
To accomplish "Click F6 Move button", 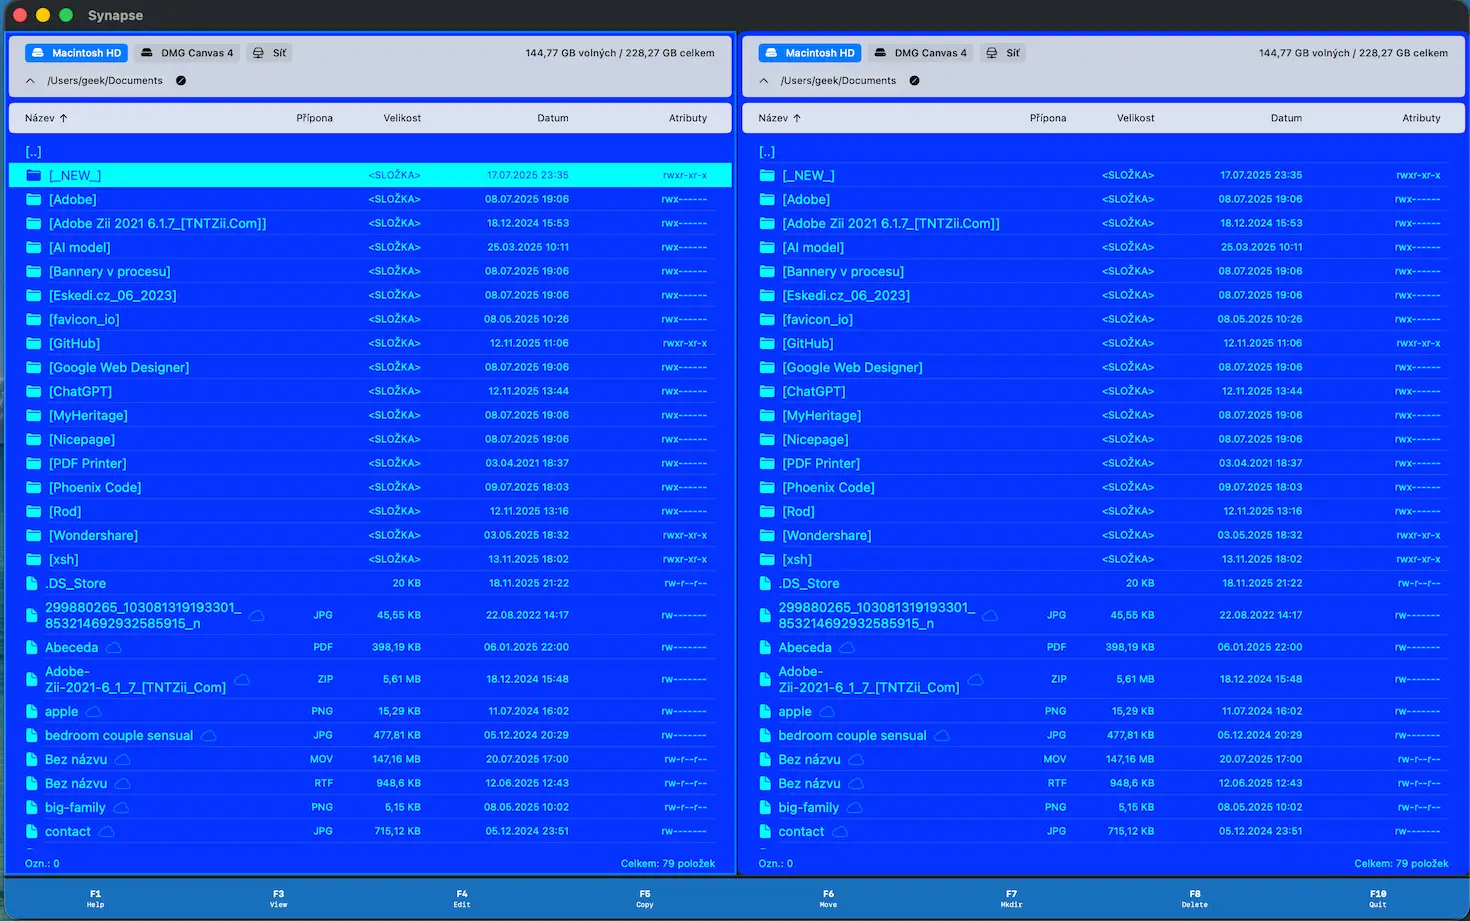I will pos(828,898).
